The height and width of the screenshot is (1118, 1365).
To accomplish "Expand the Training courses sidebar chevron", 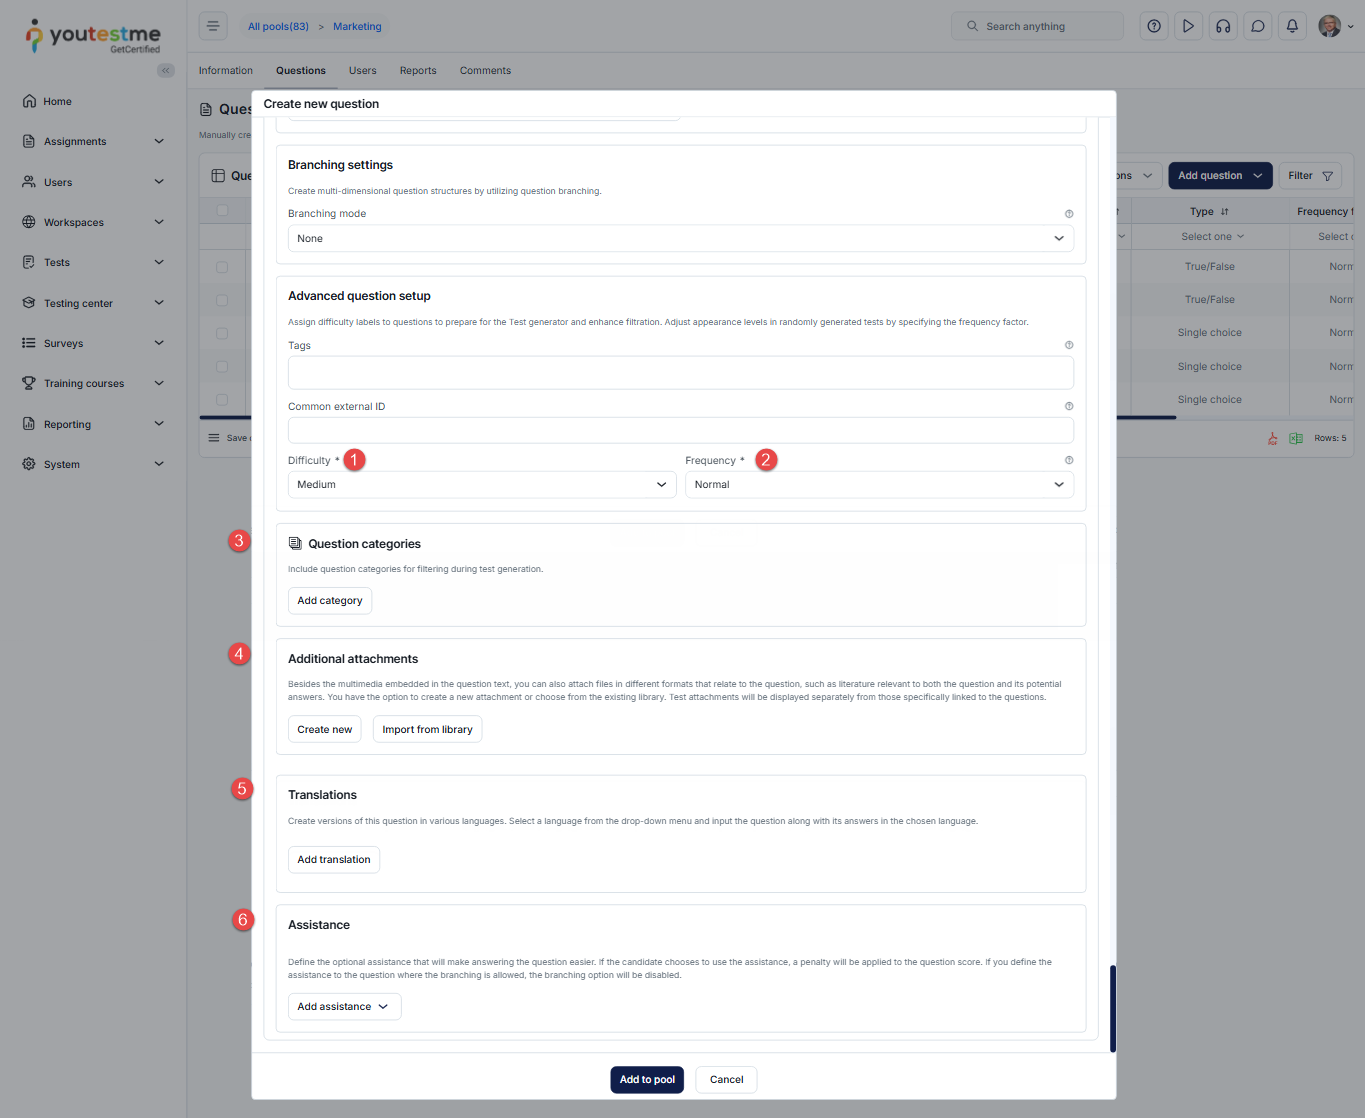I will pos(159,383).
